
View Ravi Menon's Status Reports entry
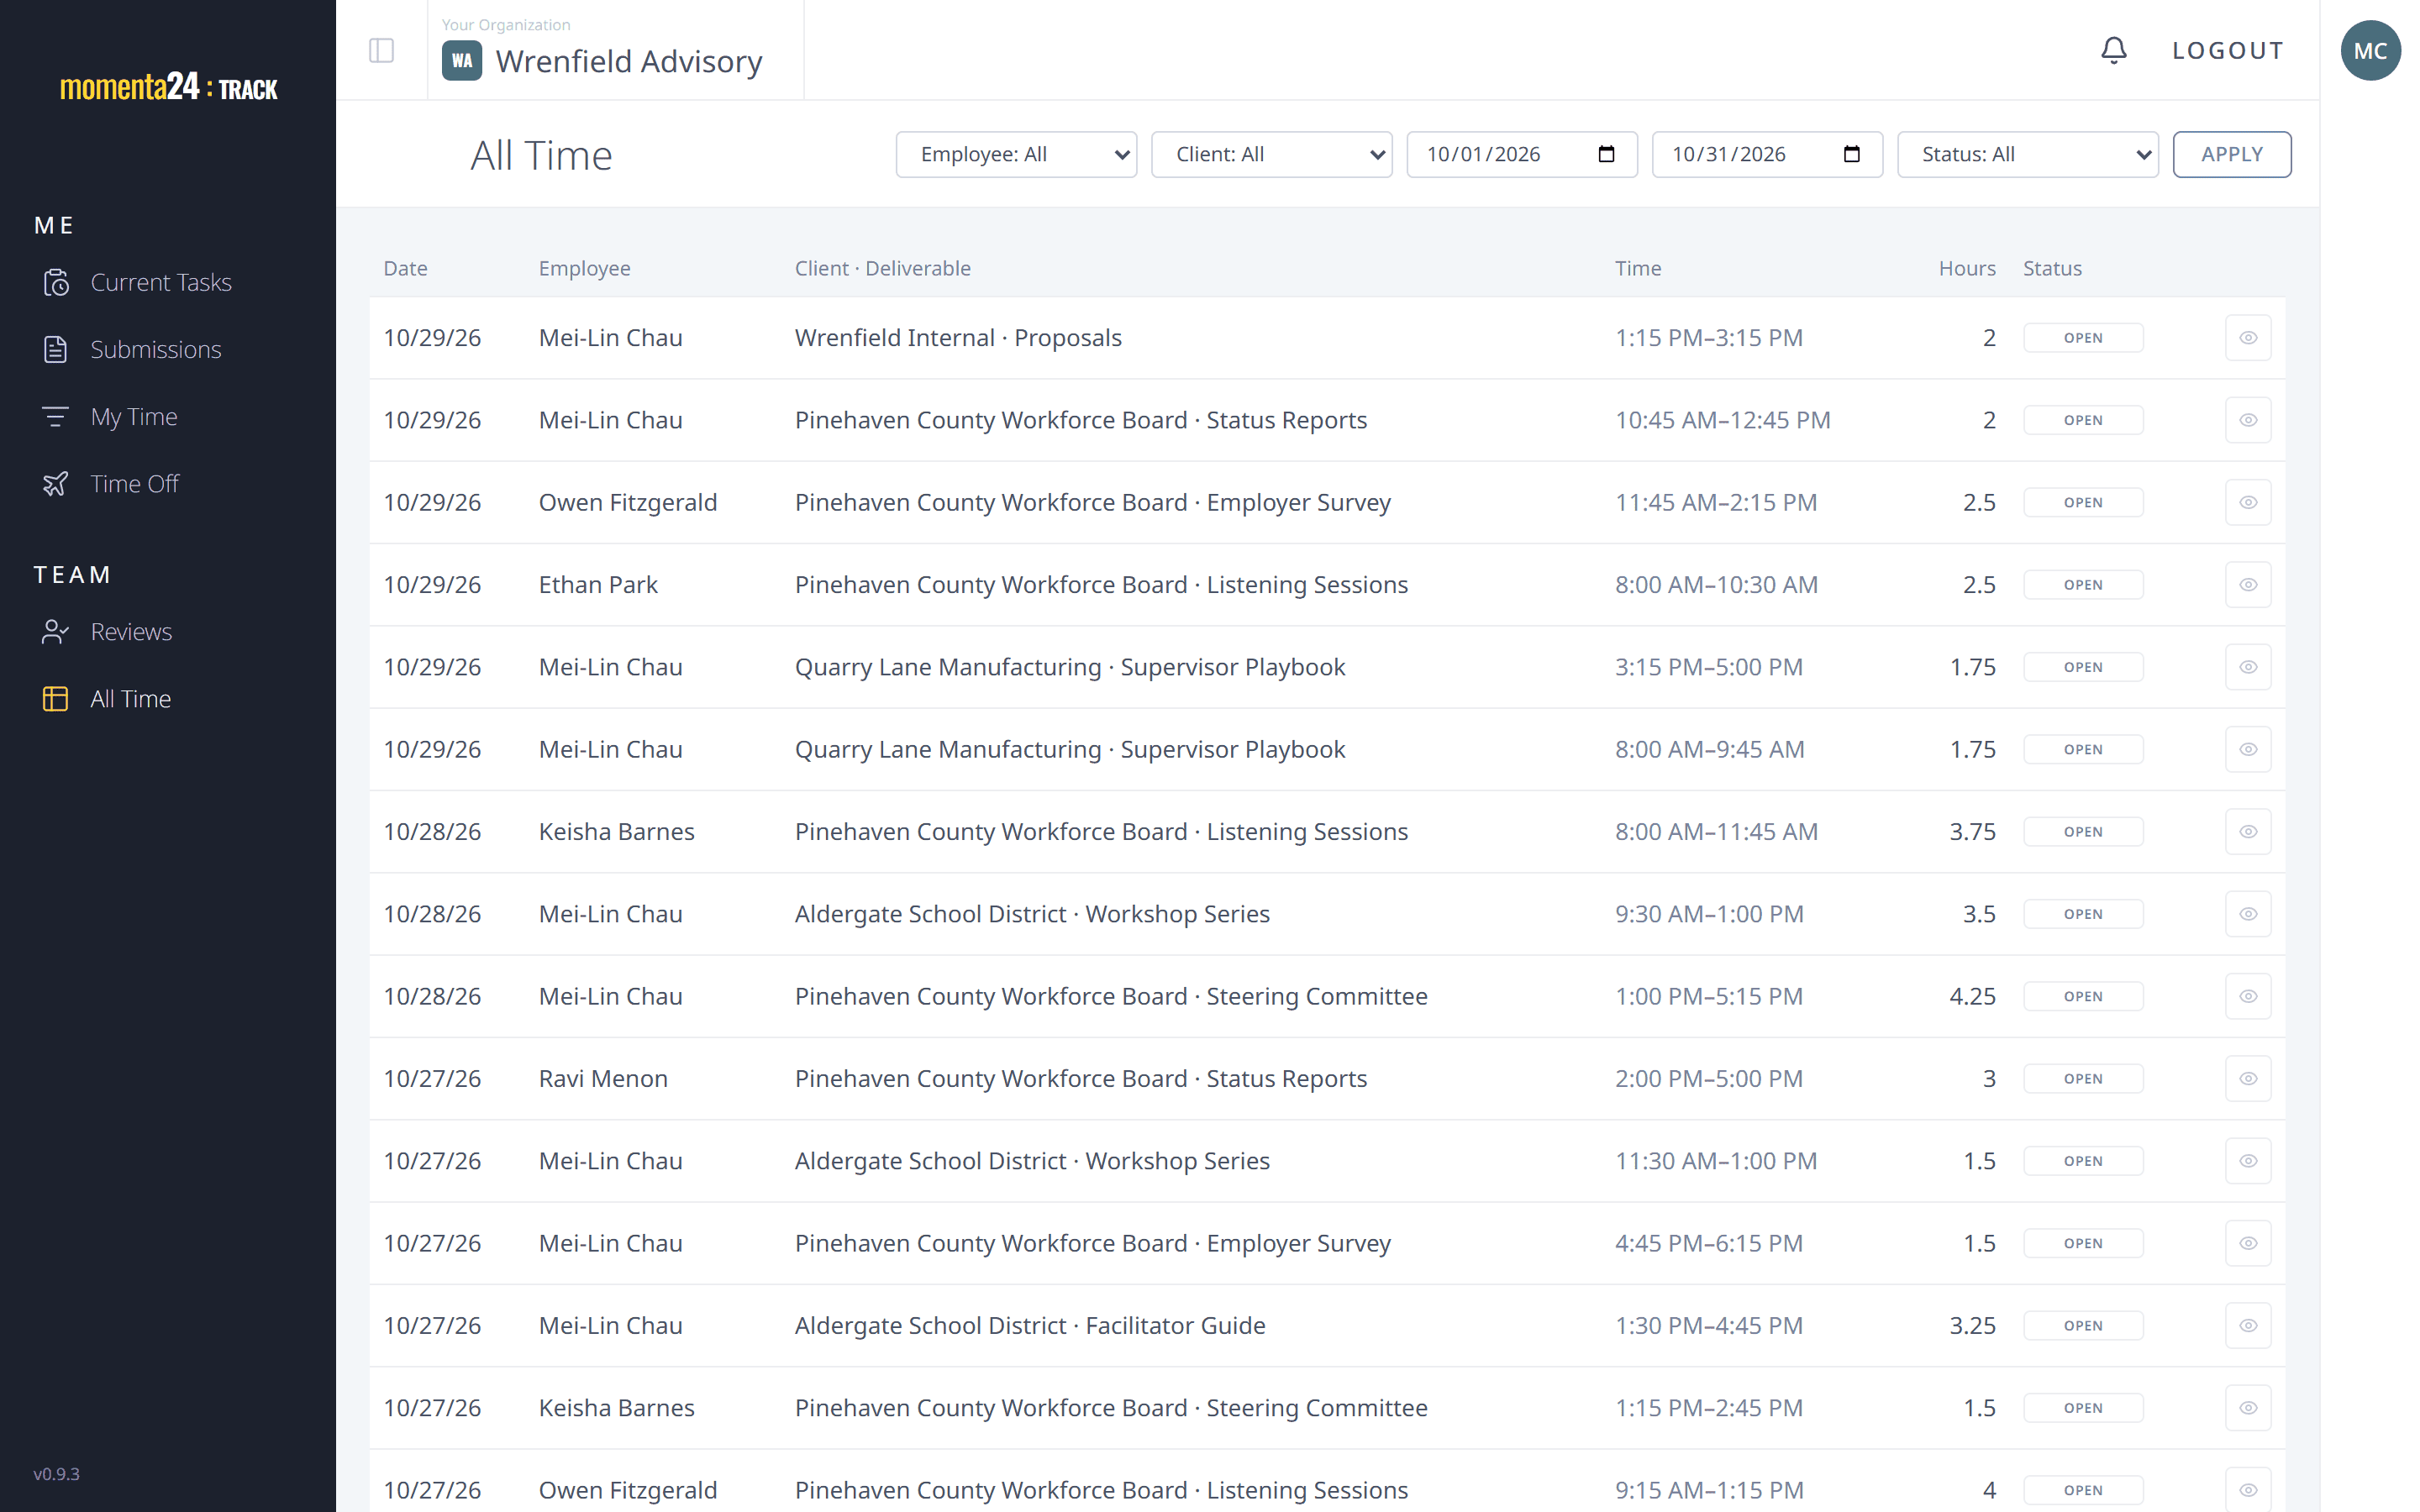(2247, 1079)
